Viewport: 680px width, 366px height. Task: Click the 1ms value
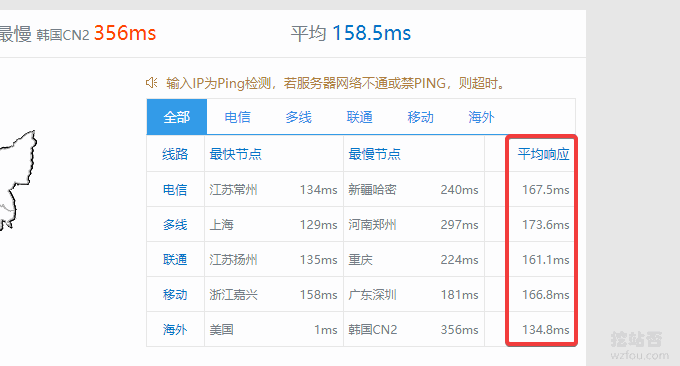[x=326, y=330]
